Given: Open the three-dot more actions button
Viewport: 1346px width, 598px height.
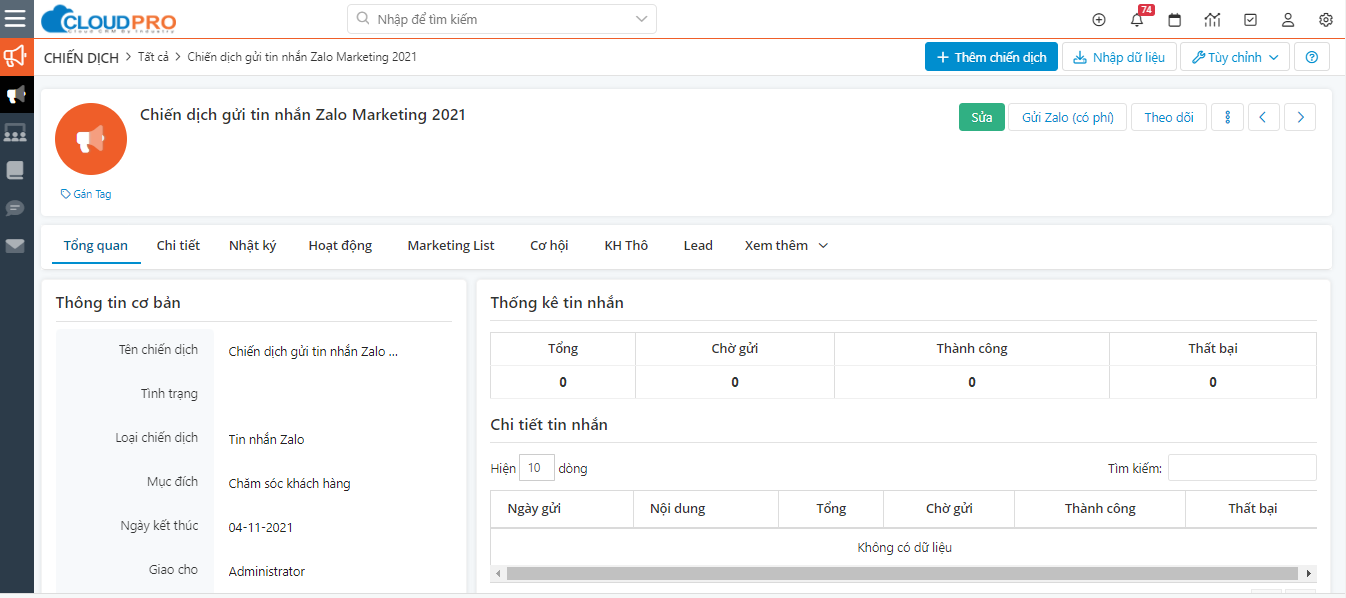Looking at the screenshot, I should (1227, 117).
